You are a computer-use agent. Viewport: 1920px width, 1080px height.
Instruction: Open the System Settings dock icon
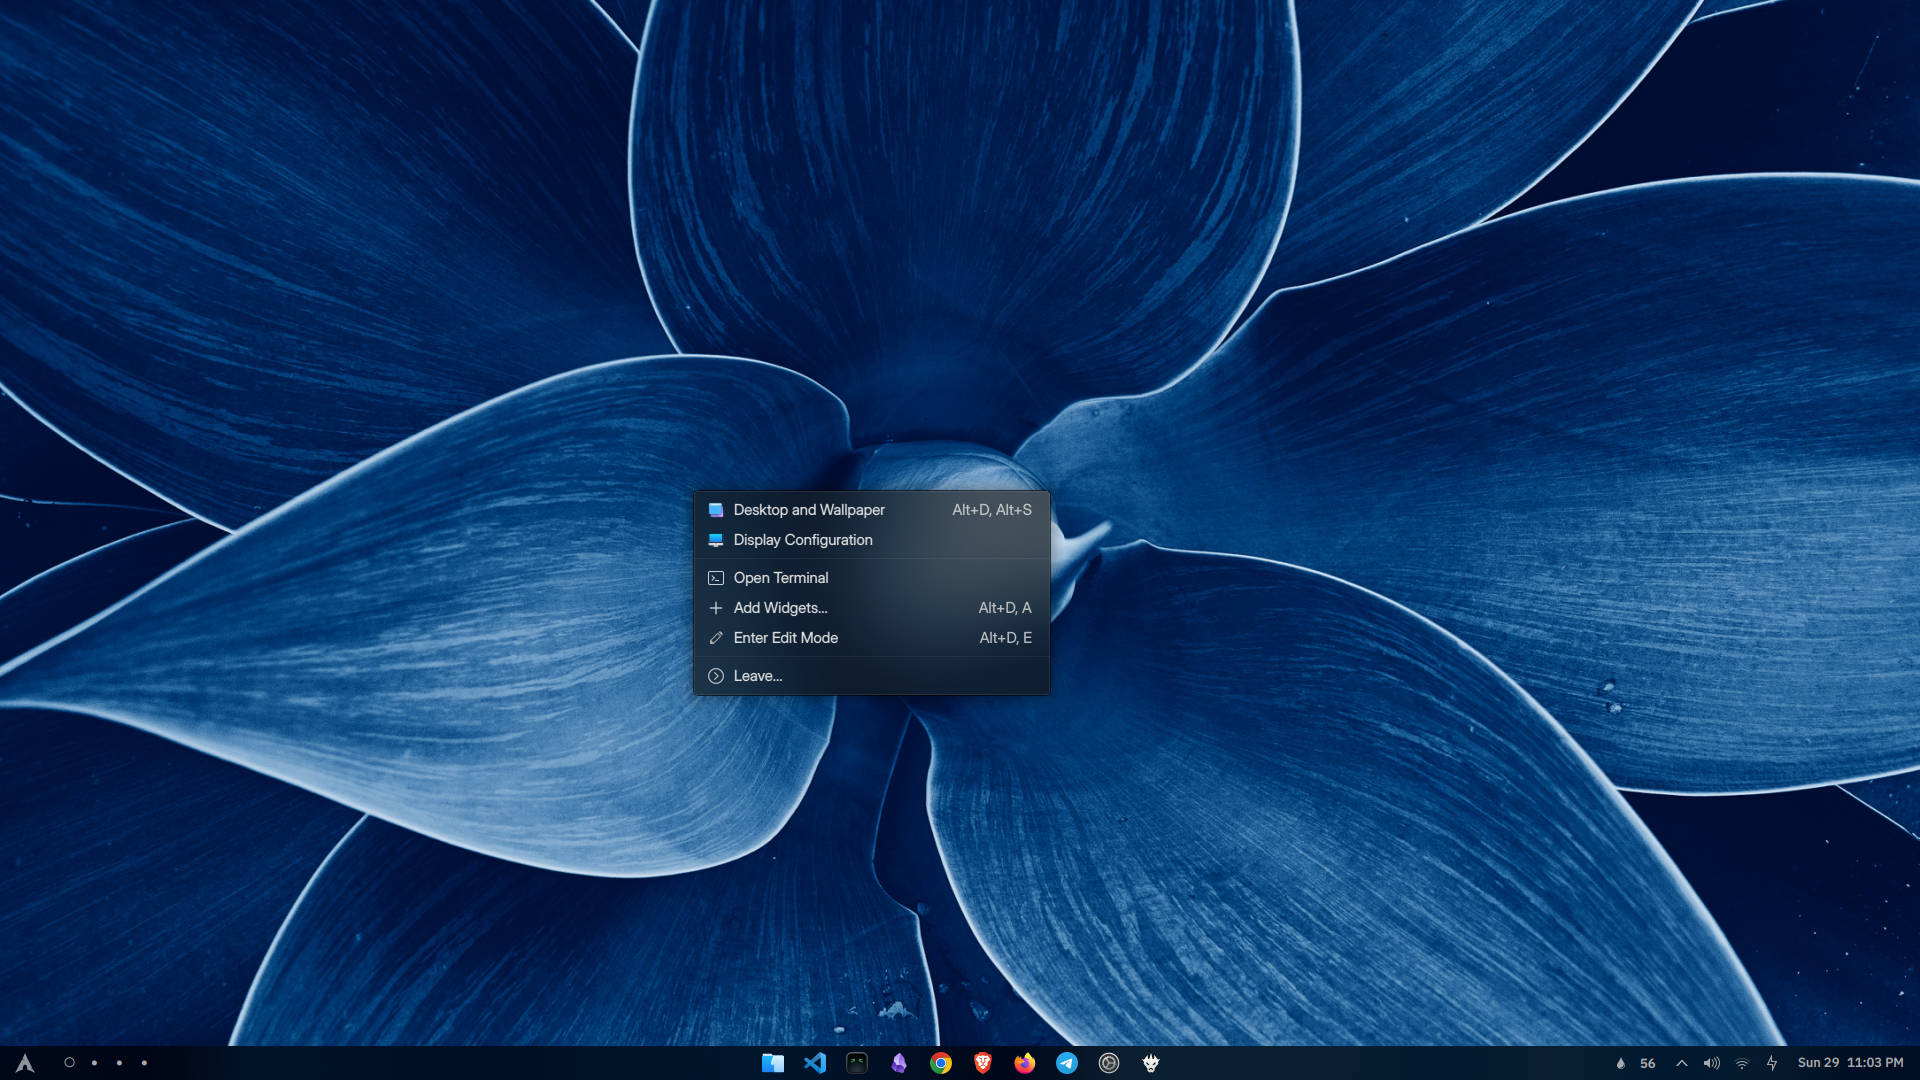pyautogui.click(x=1109, y=1063)
